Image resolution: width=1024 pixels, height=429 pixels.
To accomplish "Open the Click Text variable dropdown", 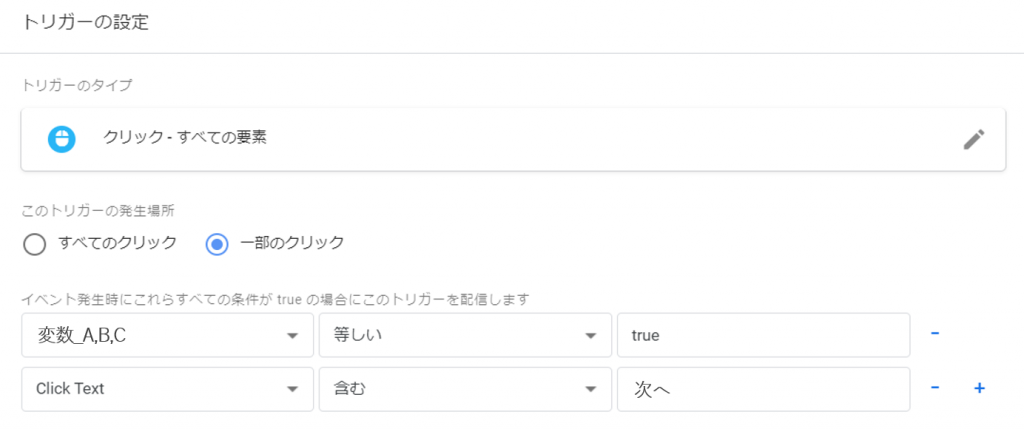I will pyautogui.click(x=167, y=389).
